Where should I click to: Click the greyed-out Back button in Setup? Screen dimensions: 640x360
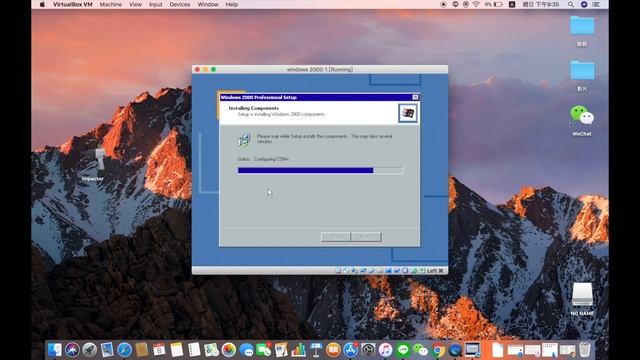point(336,237)
